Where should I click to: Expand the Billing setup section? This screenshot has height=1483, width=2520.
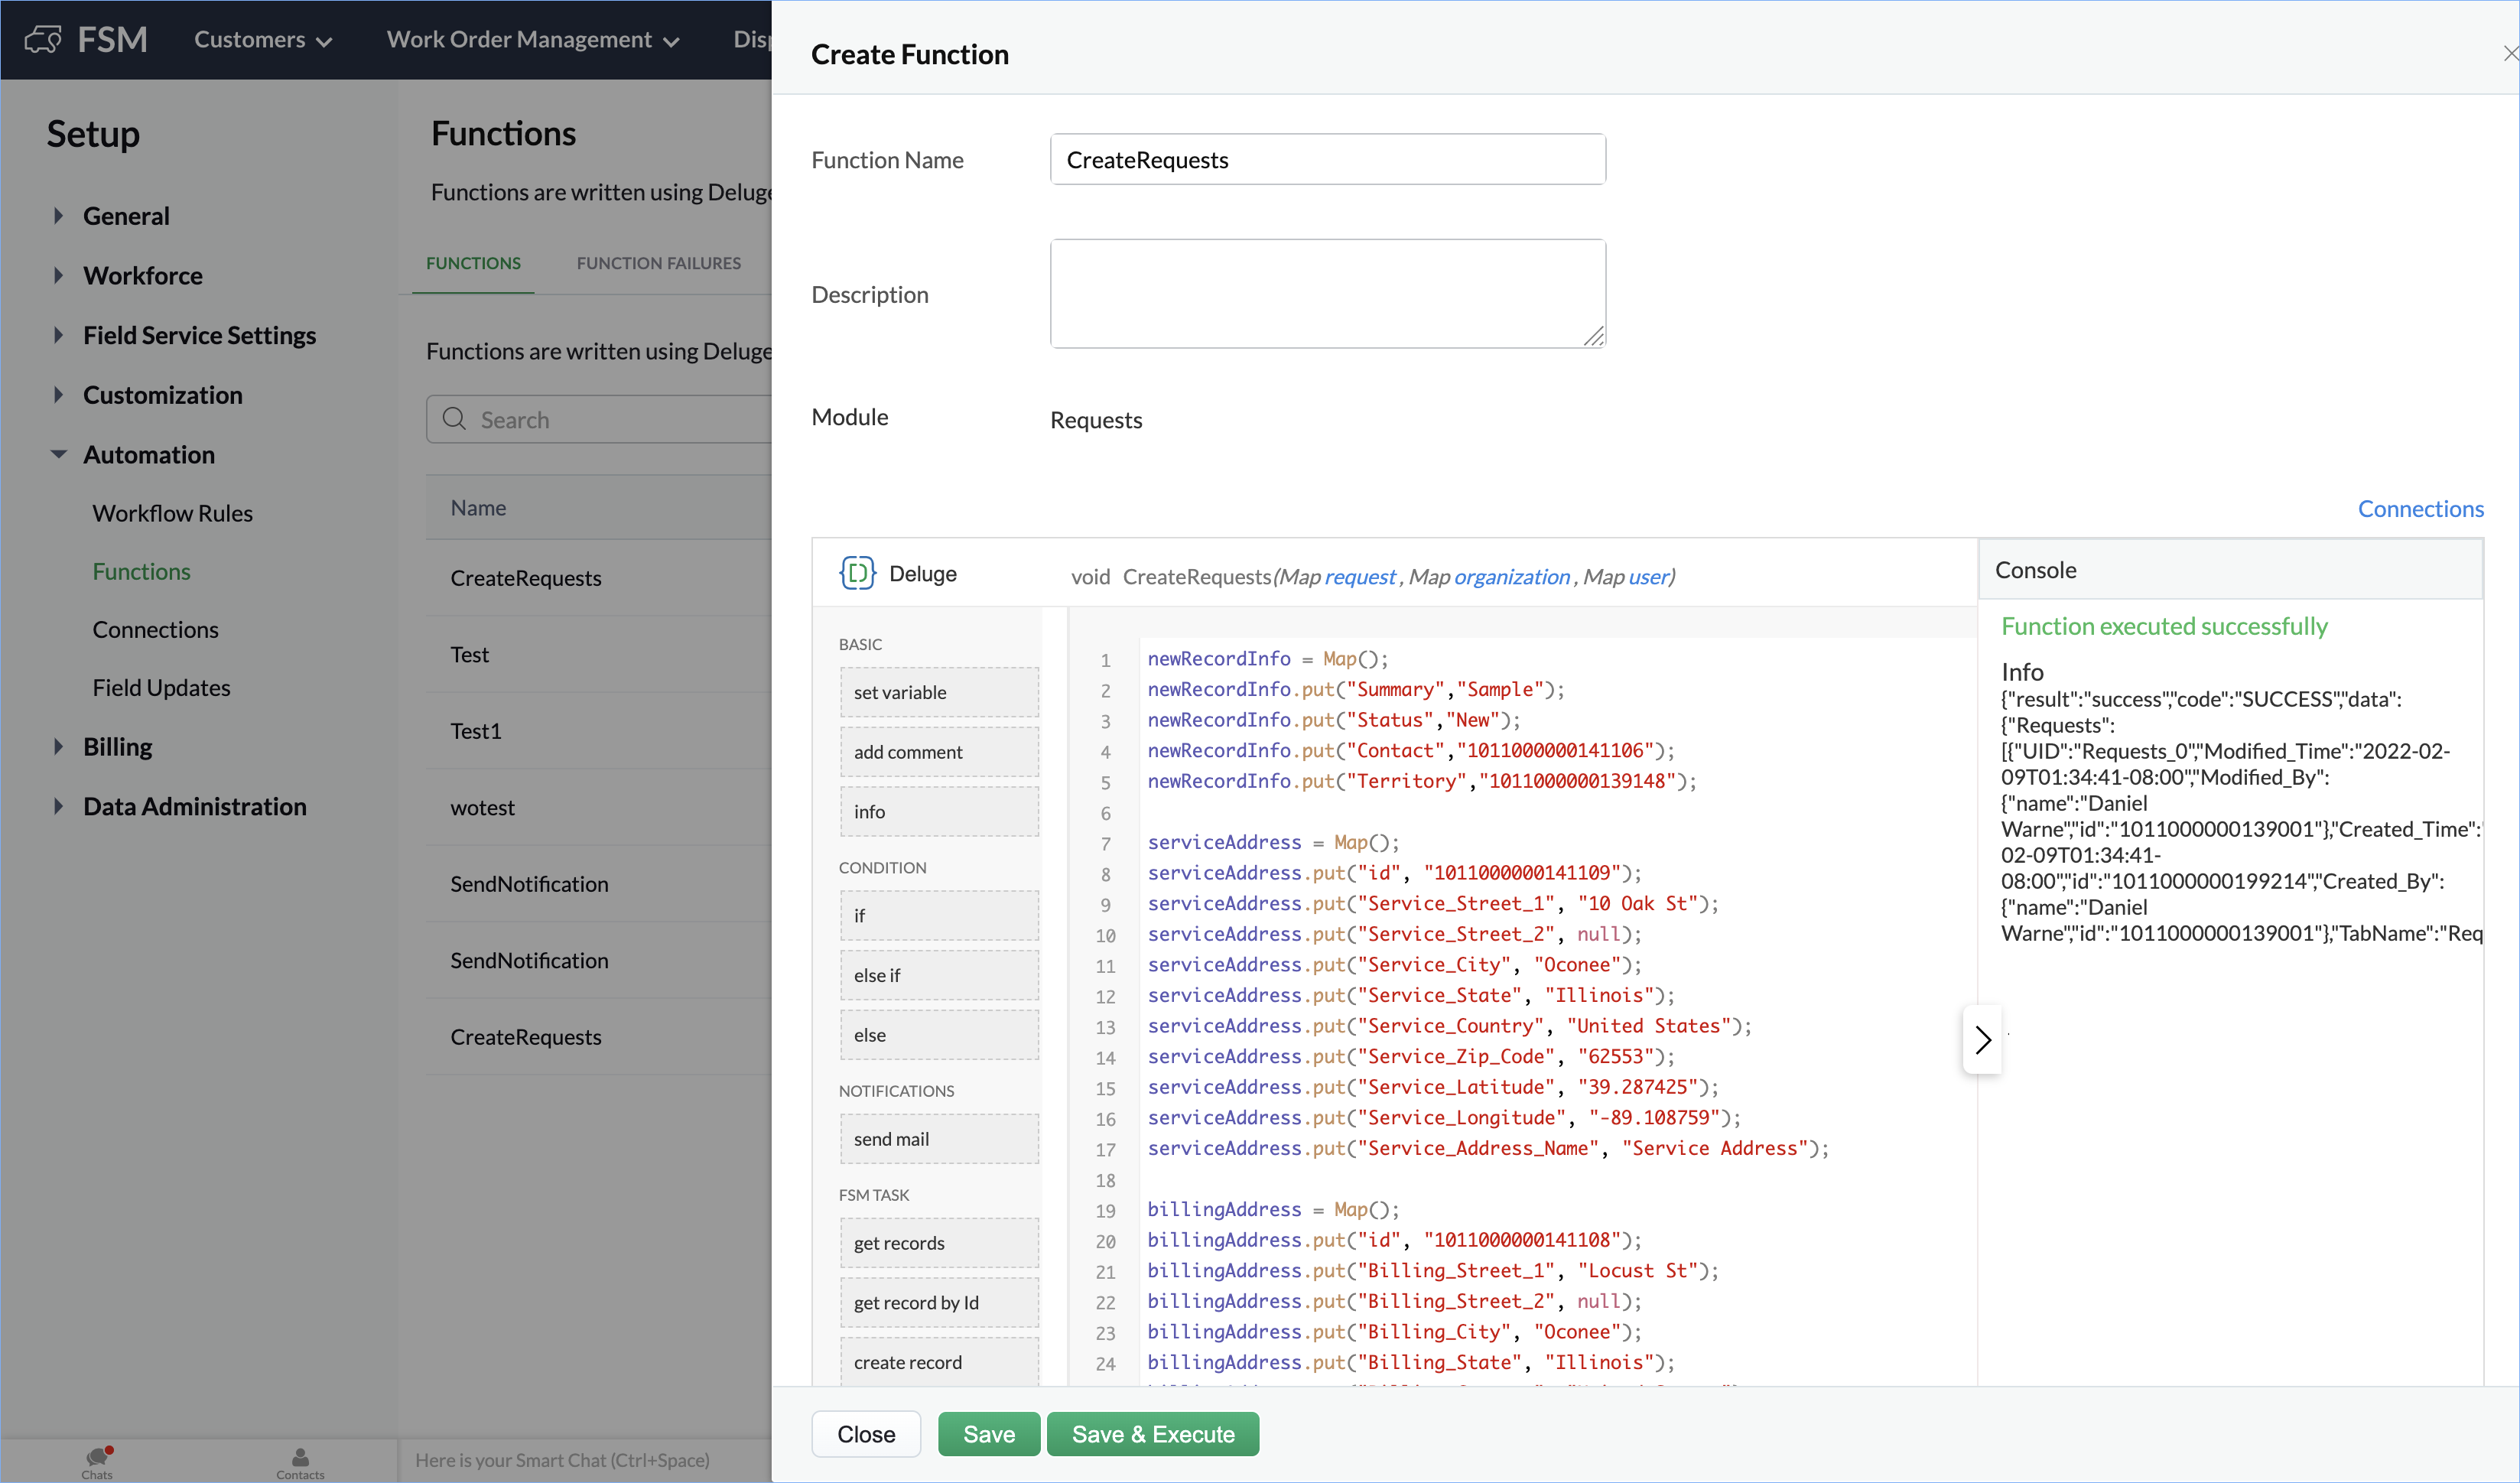tap(58, 747)
